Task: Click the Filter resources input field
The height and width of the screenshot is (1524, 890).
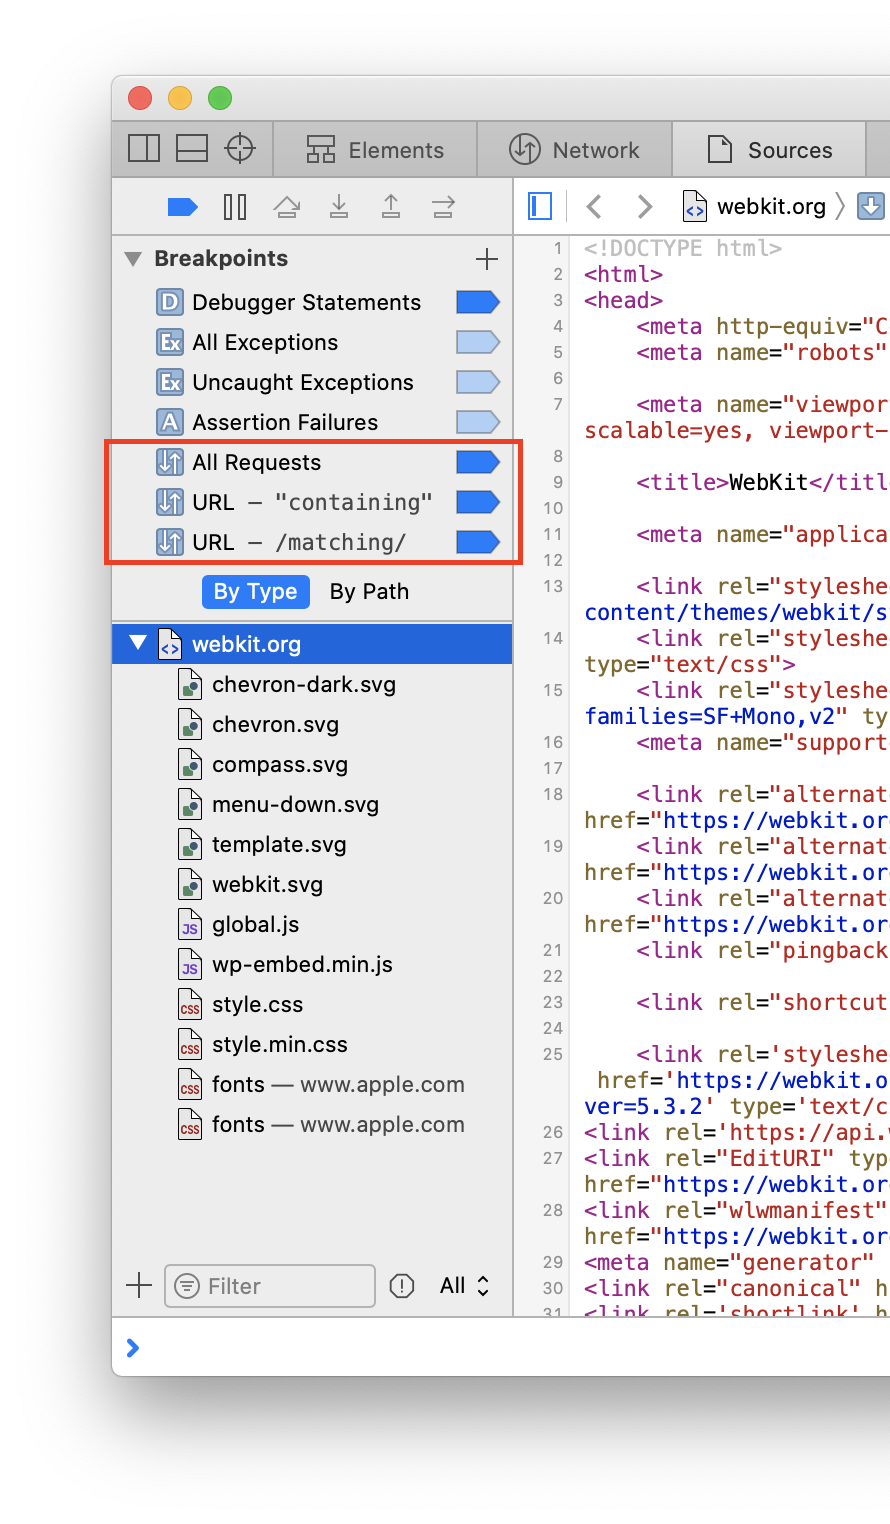Action: pyautogui.click(x=270, y=1286)
